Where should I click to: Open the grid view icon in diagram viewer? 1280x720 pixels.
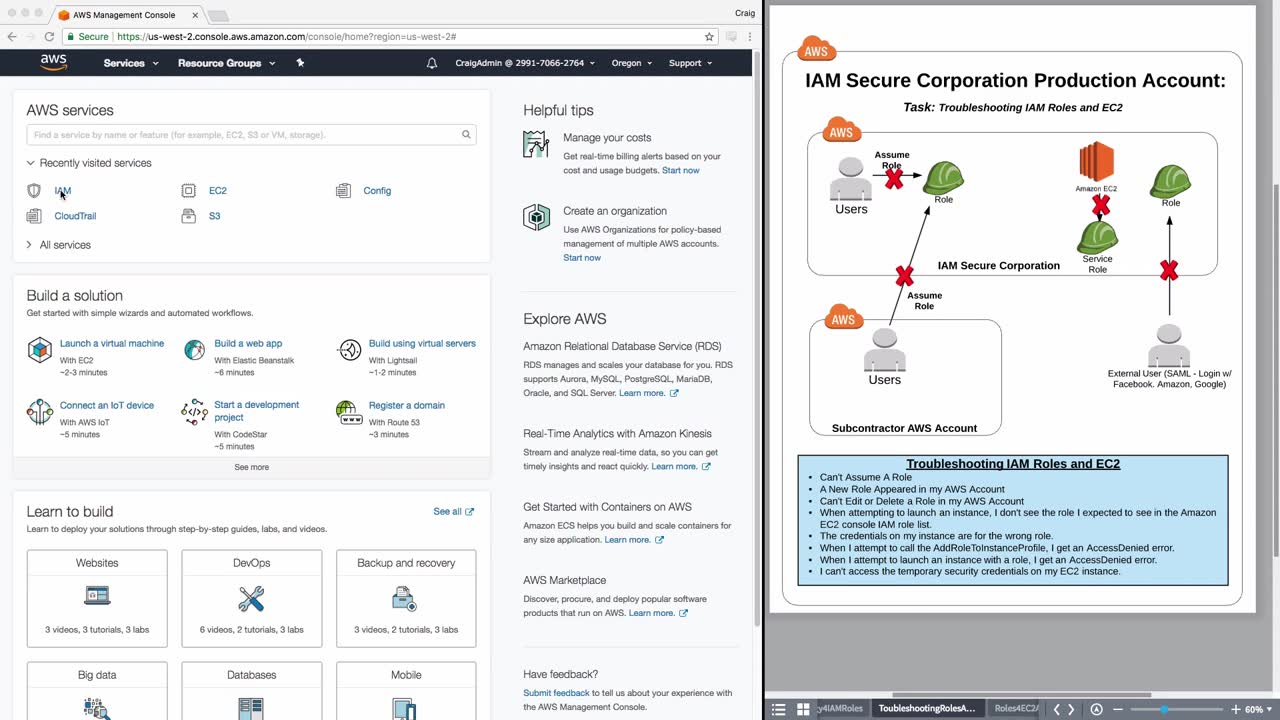(x=803, y=709)
